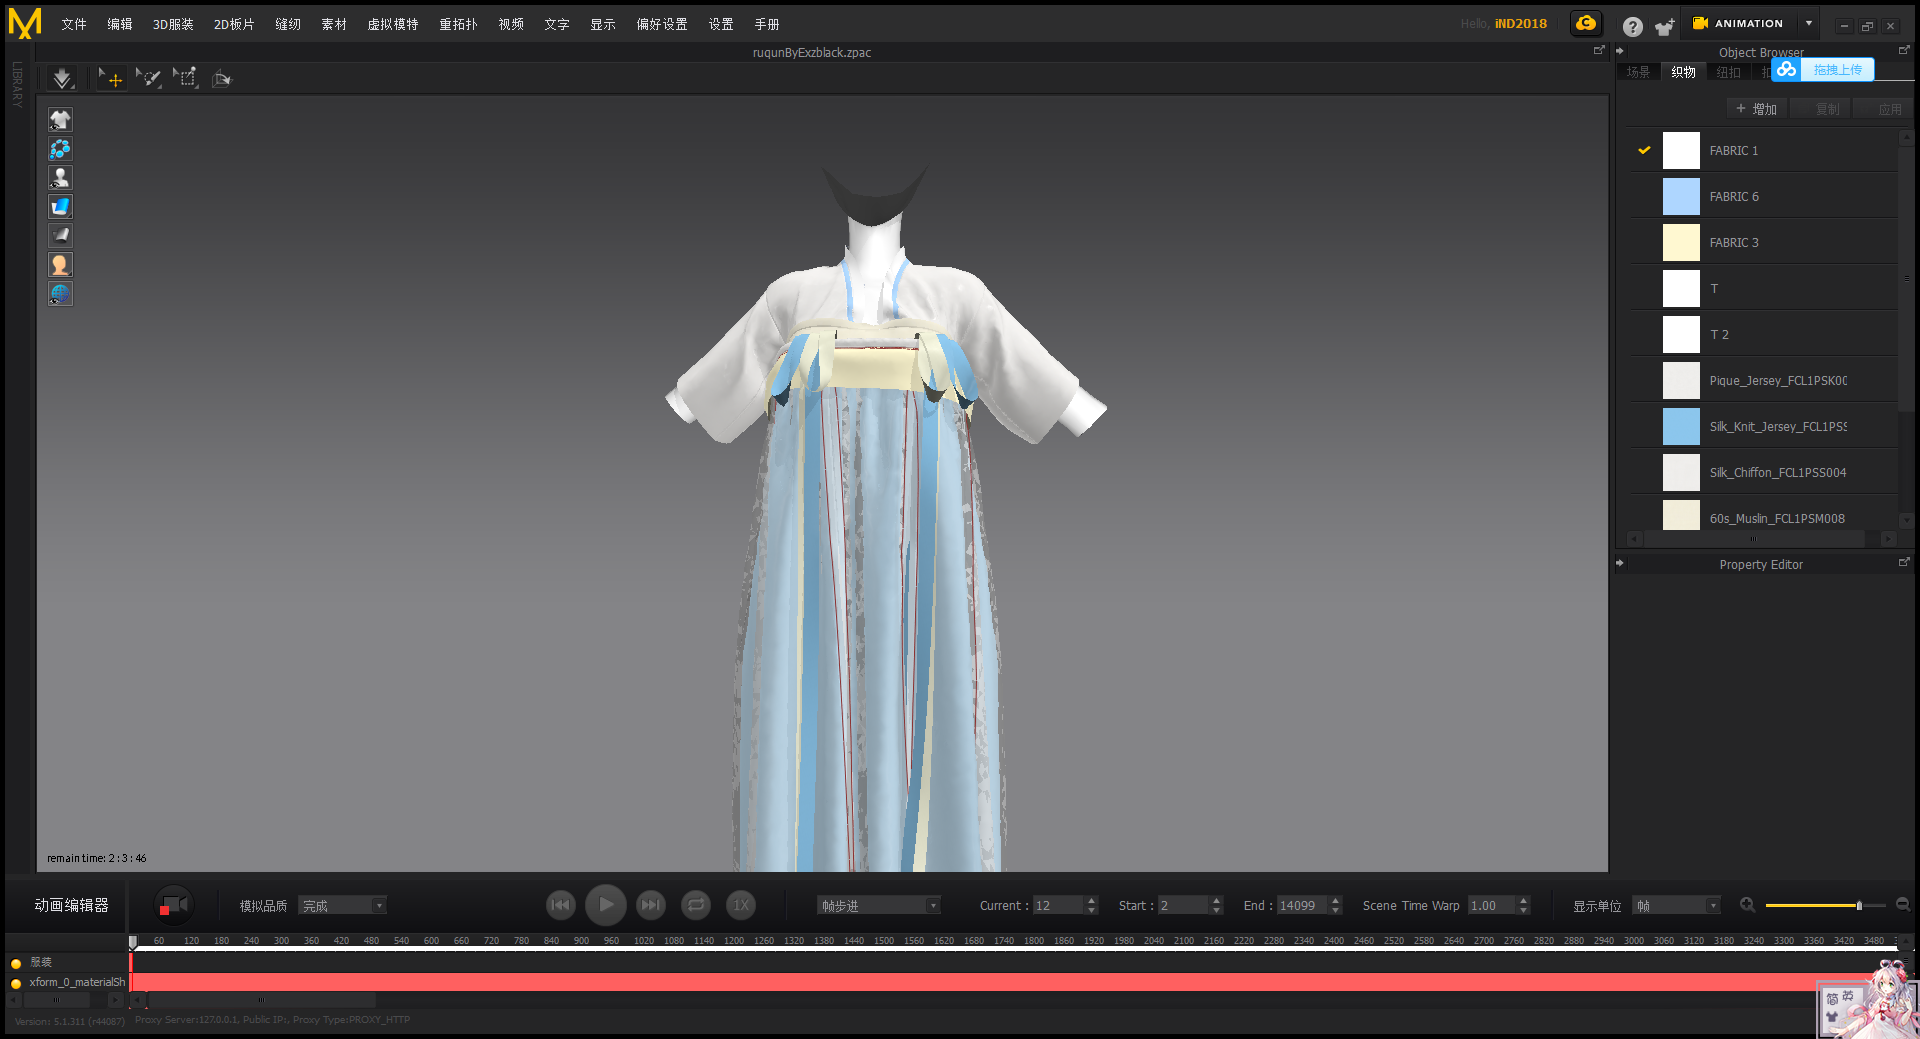Toggle the Show Garment shirt icon
The height and width of the screenshot is (1039, 1920).
(x=60, y=120)
